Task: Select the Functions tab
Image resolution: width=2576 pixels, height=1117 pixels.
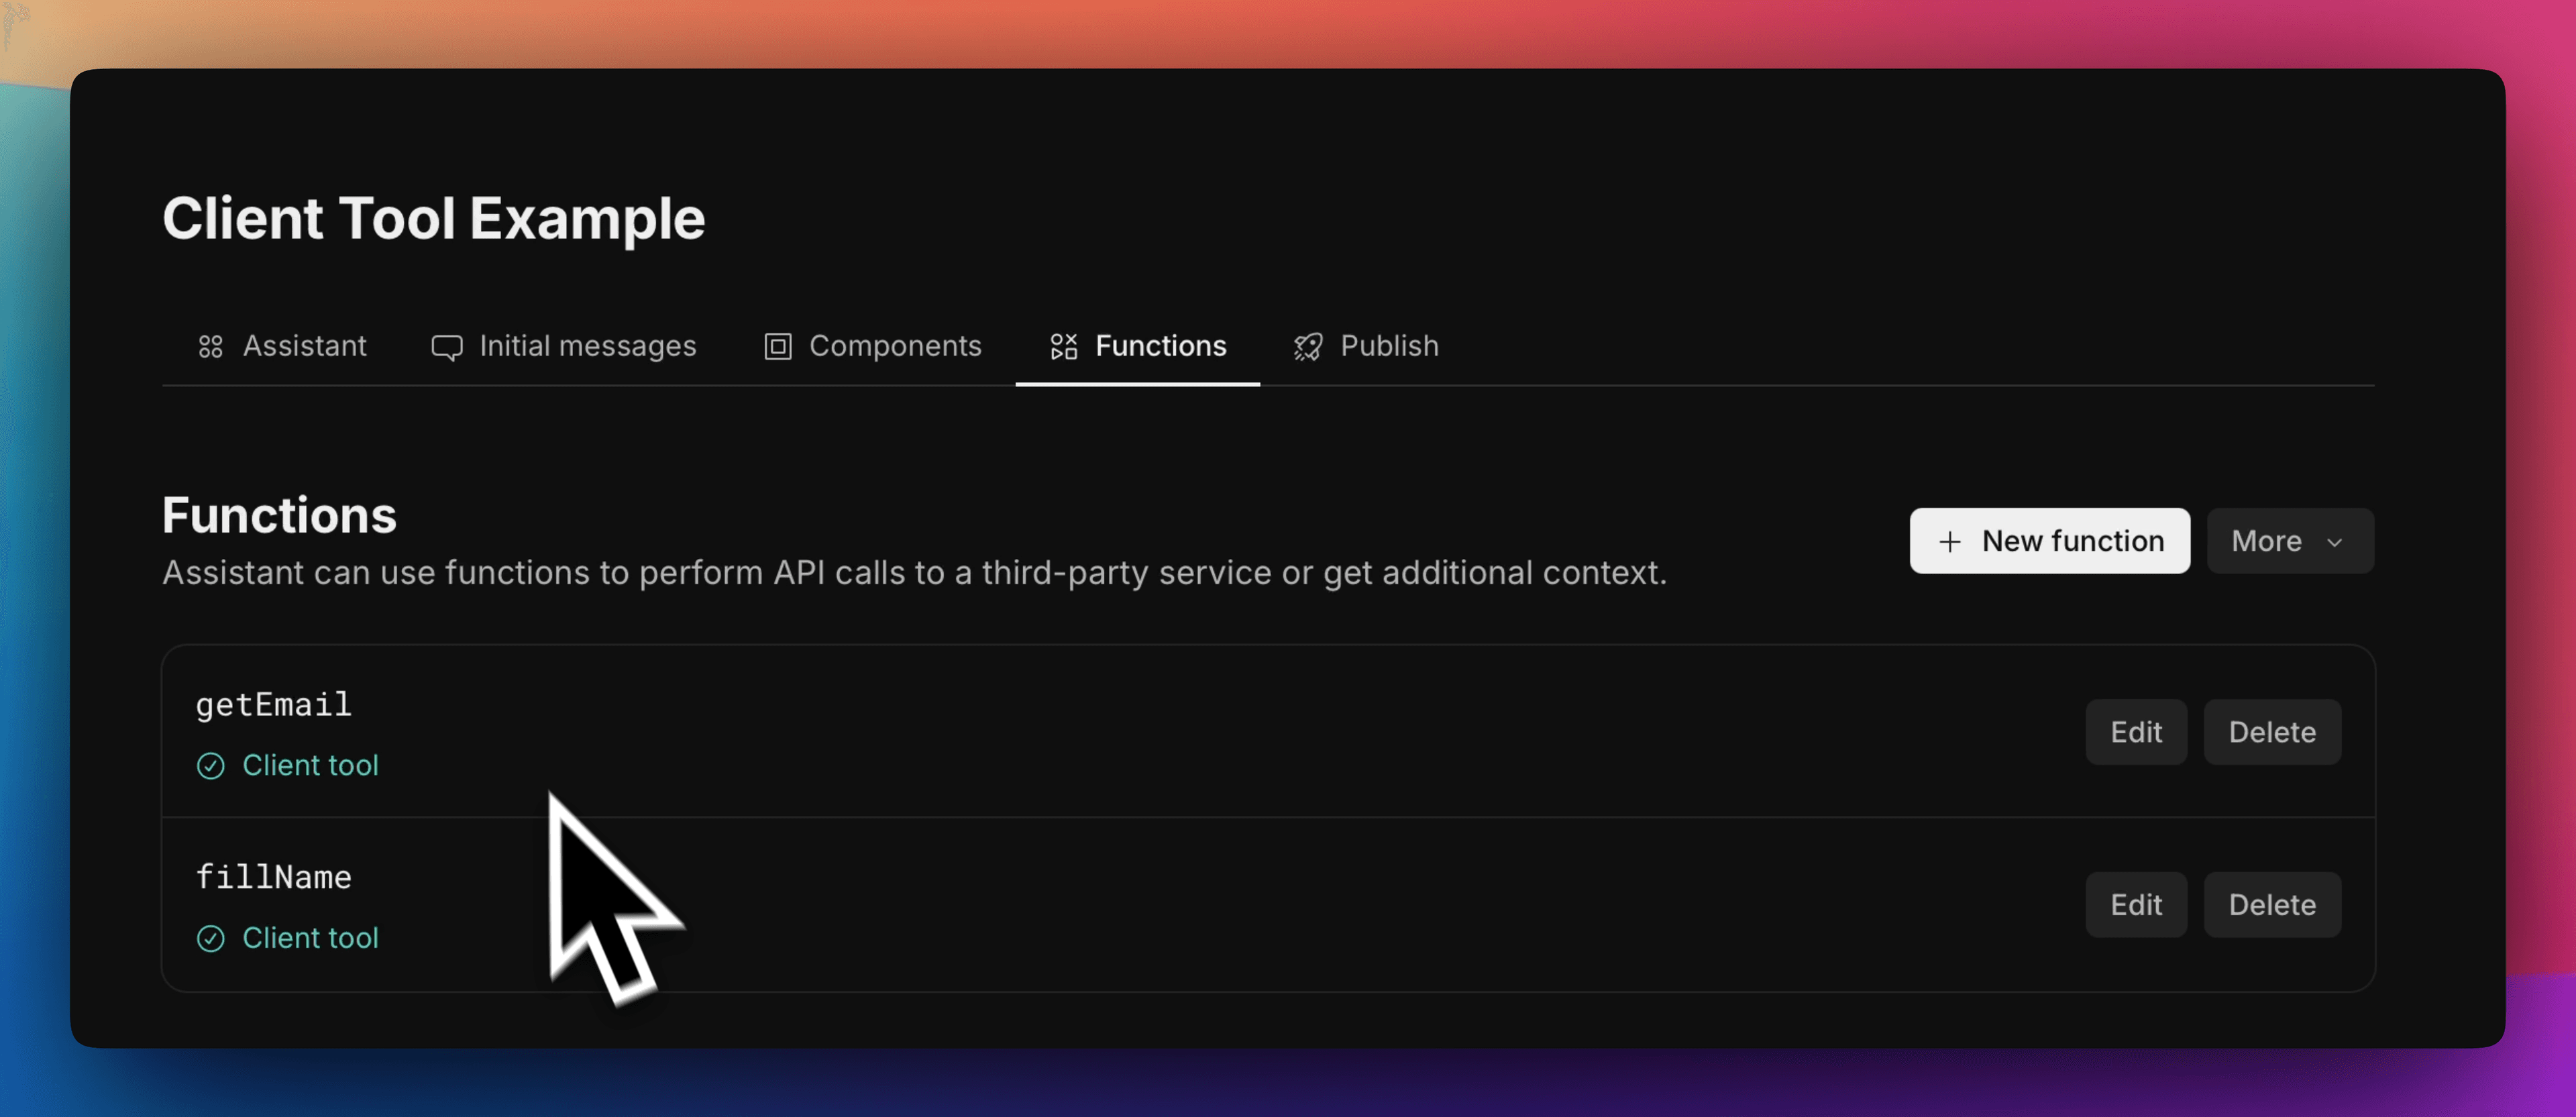Action: pyautogui.click(x=1160, y=347)
